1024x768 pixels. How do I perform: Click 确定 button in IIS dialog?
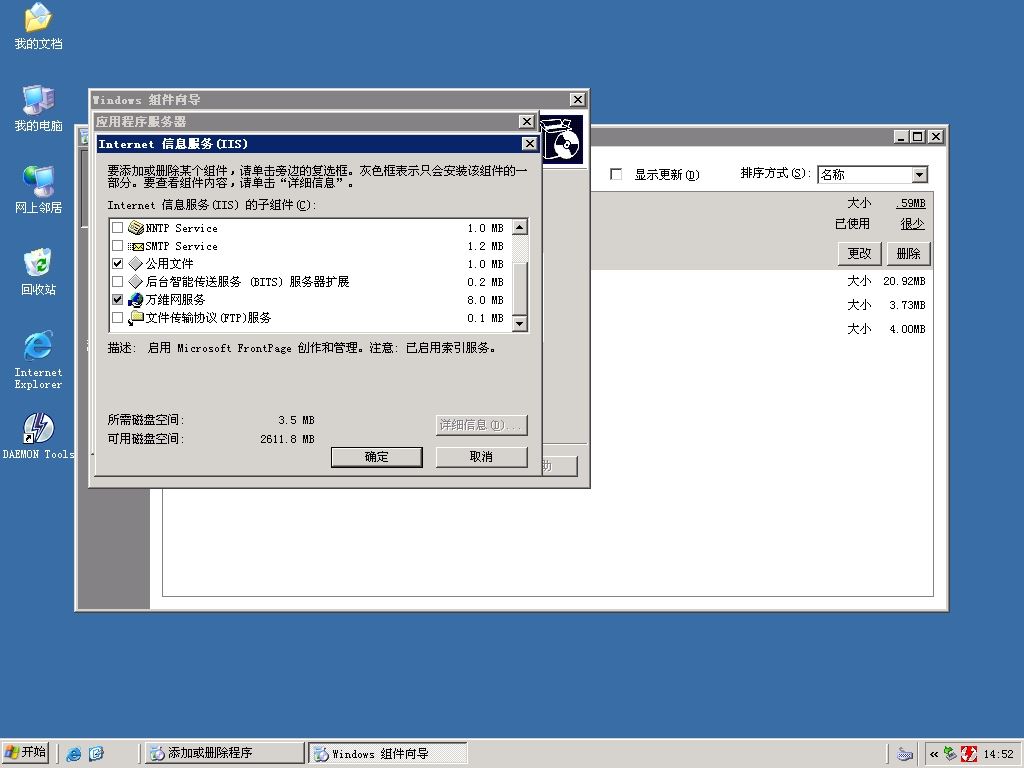pyautogui.click(x=377, y=457)
